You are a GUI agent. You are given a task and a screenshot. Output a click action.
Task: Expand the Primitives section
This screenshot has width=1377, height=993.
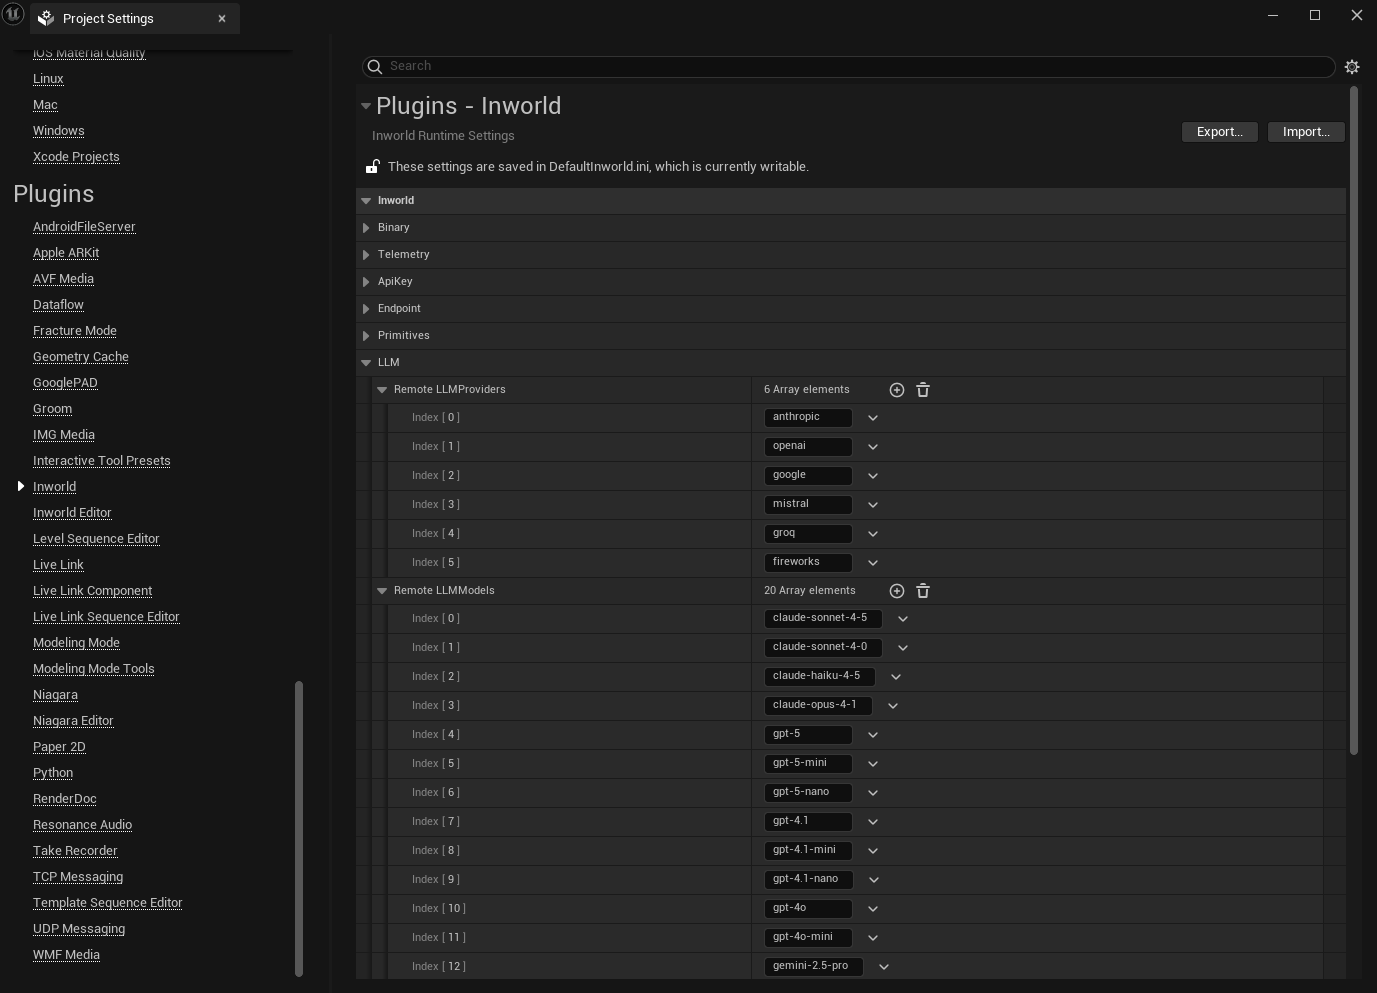(x=366, y=336)
